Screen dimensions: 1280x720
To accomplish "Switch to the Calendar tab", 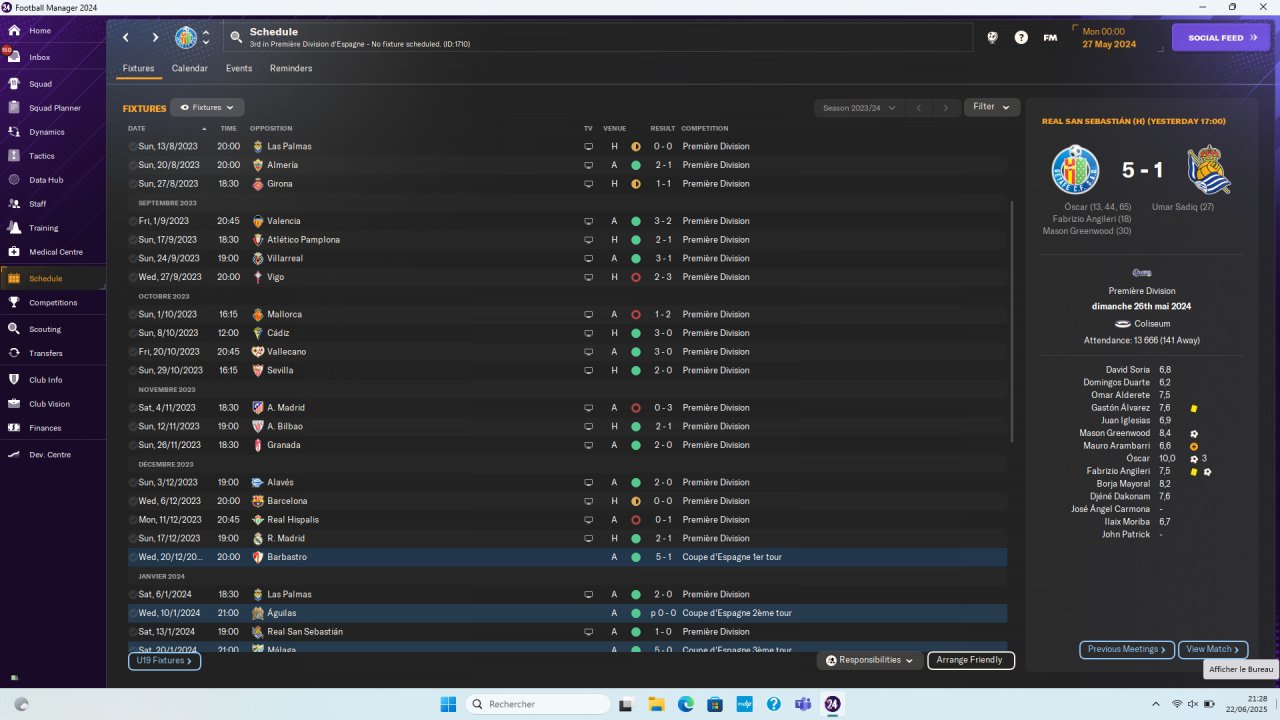I will [190, 69].
